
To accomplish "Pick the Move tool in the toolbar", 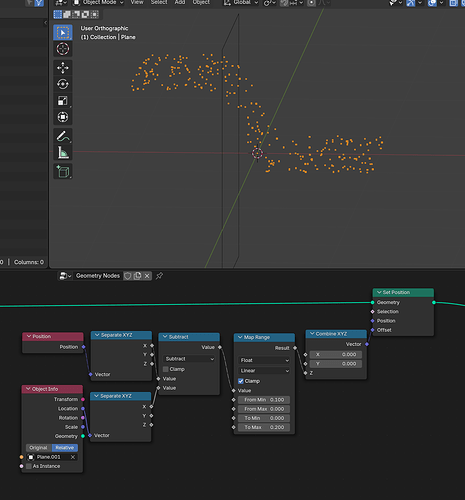I will [x=63, y=68].
